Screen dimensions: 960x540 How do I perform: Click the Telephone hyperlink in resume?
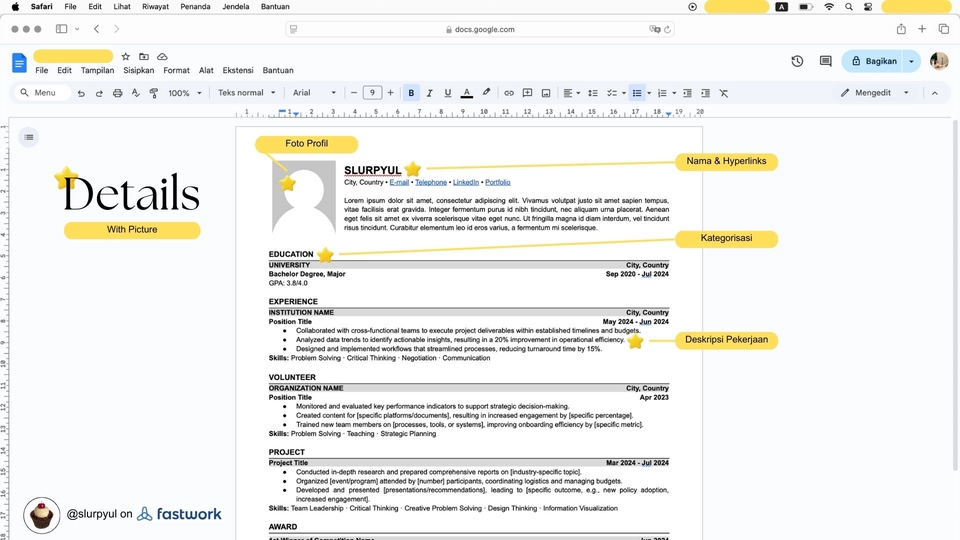431,182
